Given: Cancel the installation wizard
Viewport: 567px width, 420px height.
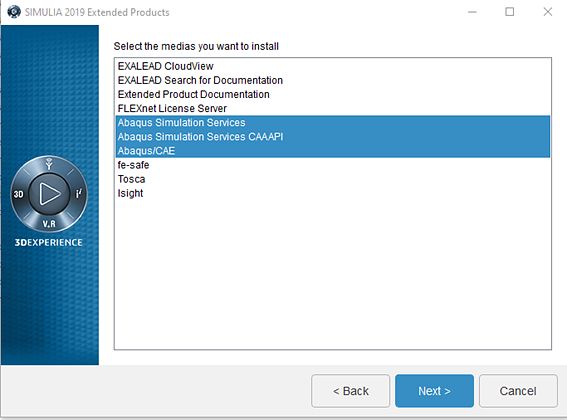Looking at the screenshot, I should [518, 391].
